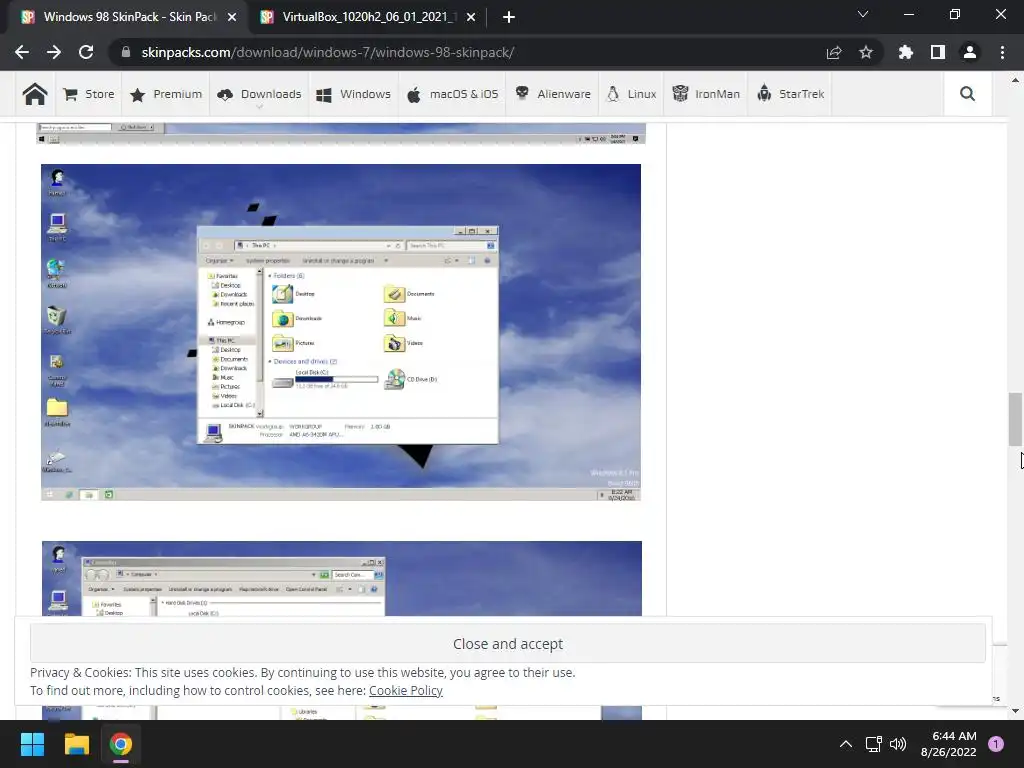Image resolution: width=1024 pixels, height=768 pixels.
Task: View site security lock information
Action: 126,52
